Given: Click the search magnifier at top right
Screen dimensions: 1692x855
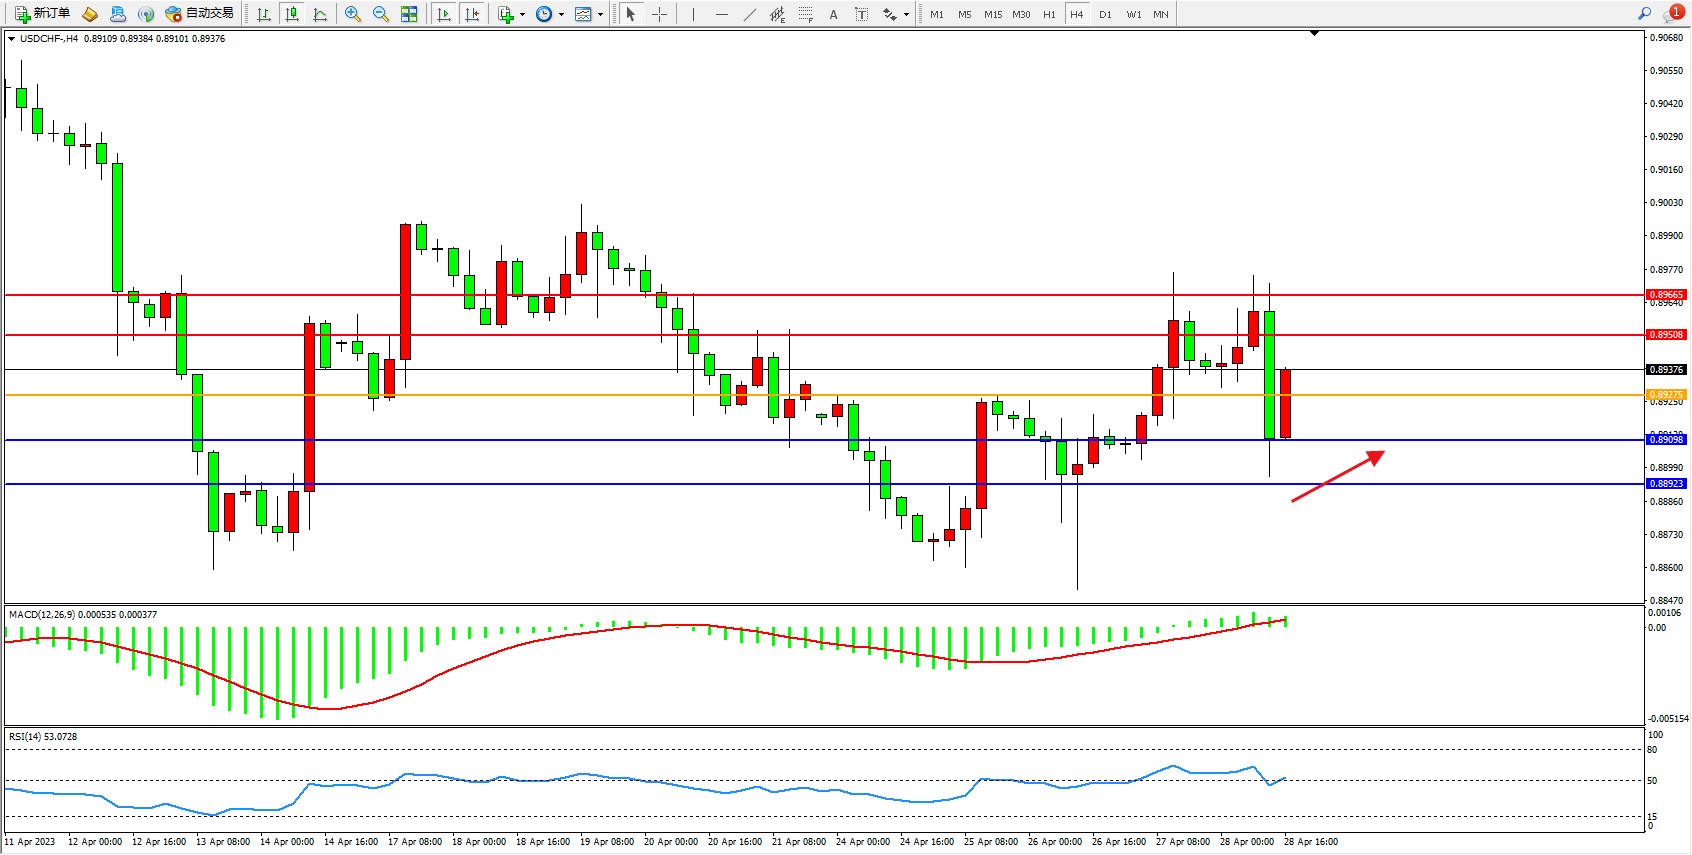Looking at the screenshot, I should click(1644, 14).
